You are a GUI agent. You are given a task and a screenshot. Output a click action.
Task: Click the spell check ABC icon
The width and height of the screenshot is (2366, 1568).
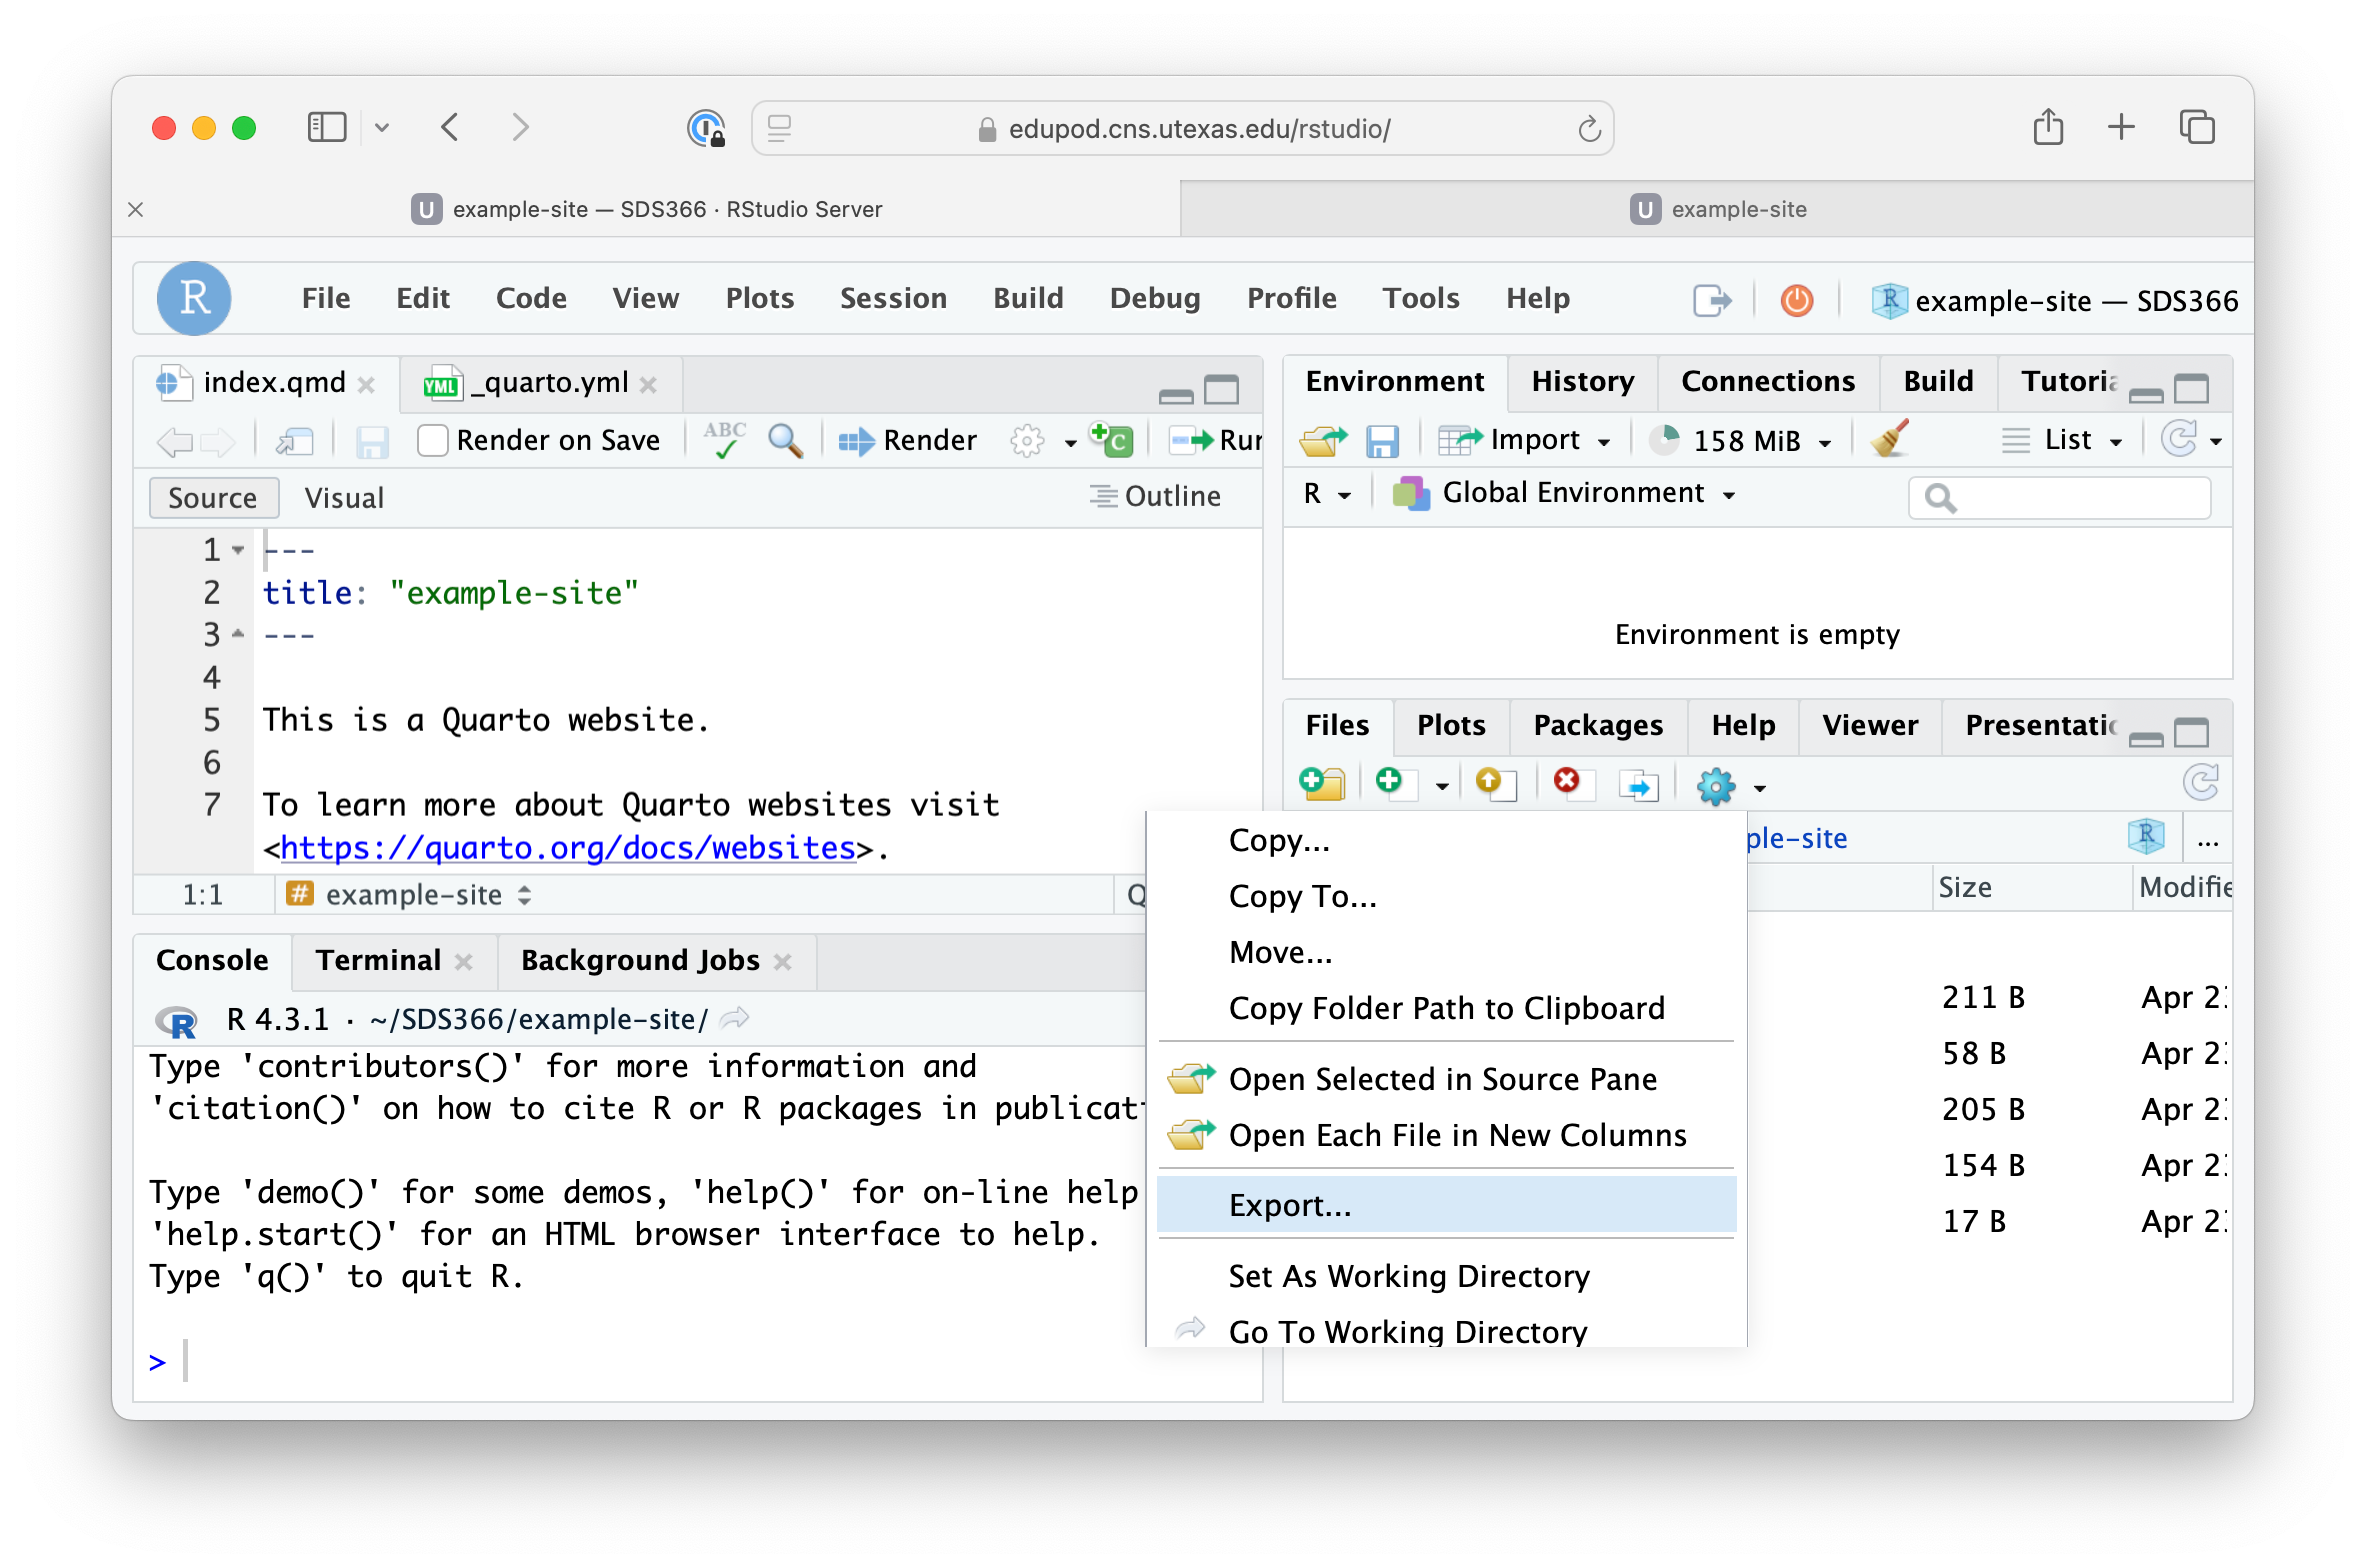coord(724,440)
